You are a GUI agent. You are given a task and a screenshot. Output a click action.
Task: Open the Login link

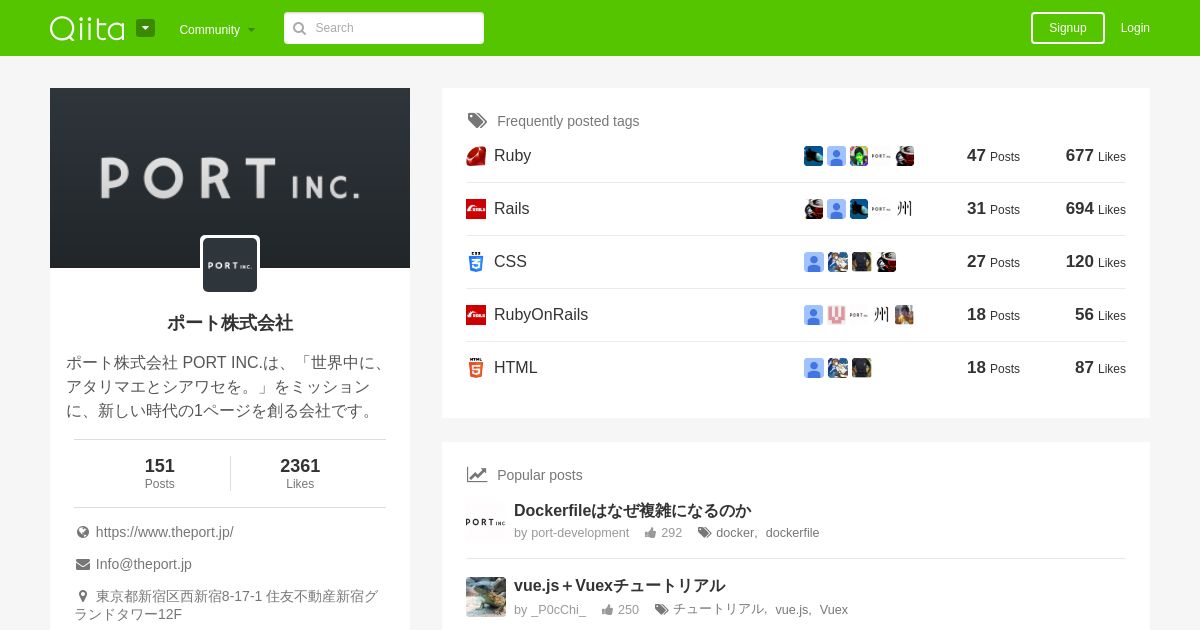coord(1135,28)
